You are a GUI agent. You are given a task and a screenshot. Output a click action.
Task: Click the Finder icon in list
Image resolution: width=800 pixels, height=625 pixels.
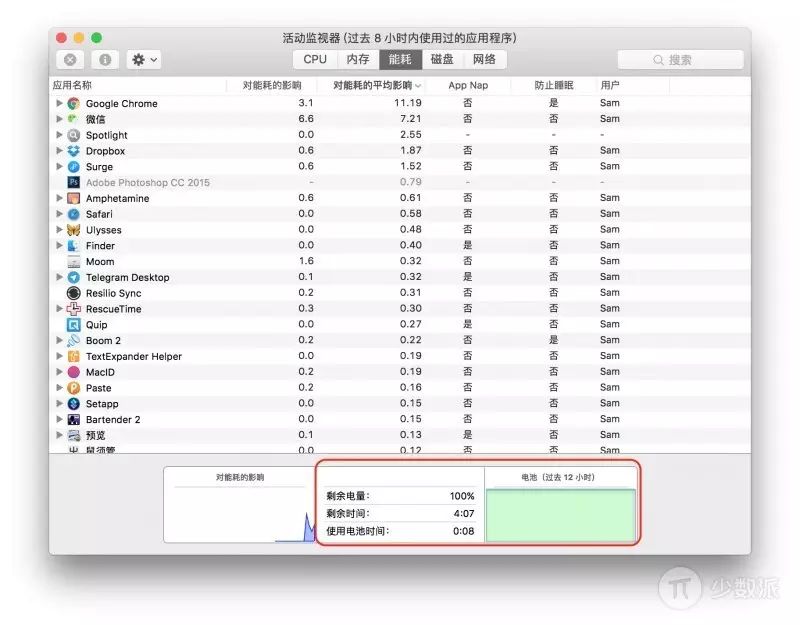tap(73, 246)
